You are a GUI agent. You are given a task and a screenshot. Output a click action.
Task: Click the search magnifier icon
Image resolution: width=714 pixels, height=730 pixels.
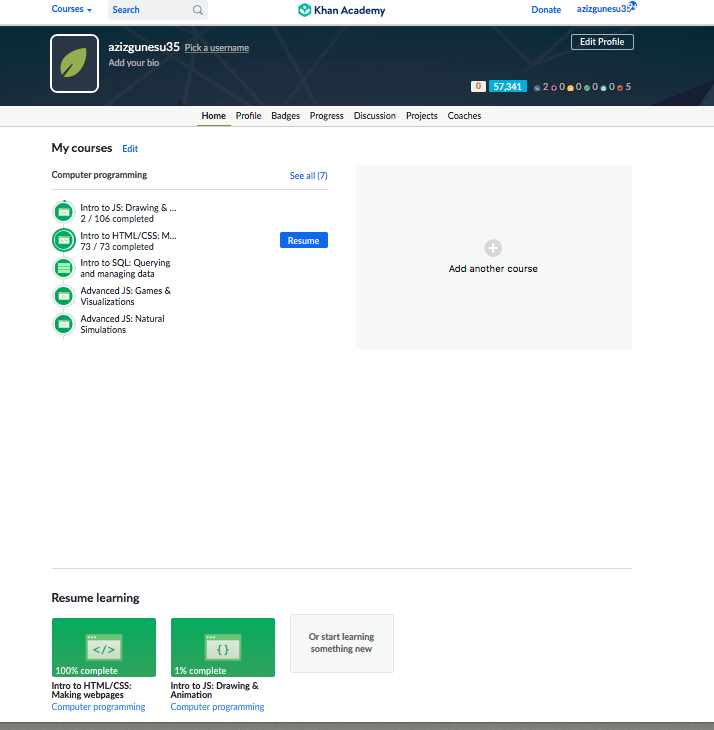tap(198, 10)
